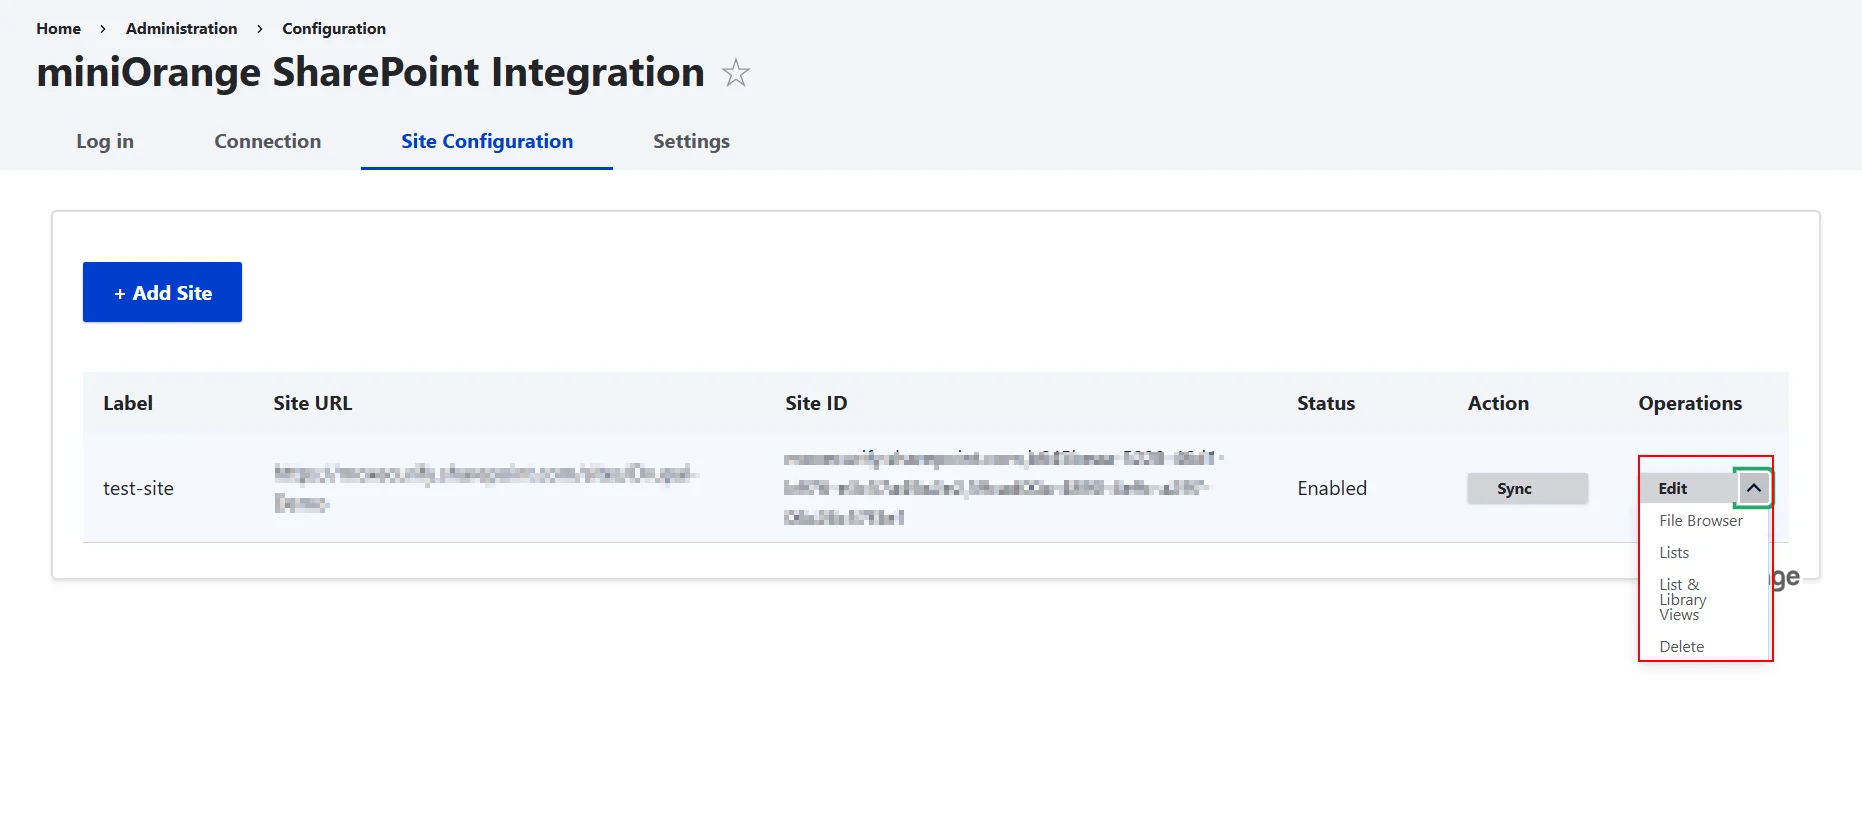This screenshot has width=1862, height=835.
Task: Go to the Settings tab
Action: click(691, 141)
